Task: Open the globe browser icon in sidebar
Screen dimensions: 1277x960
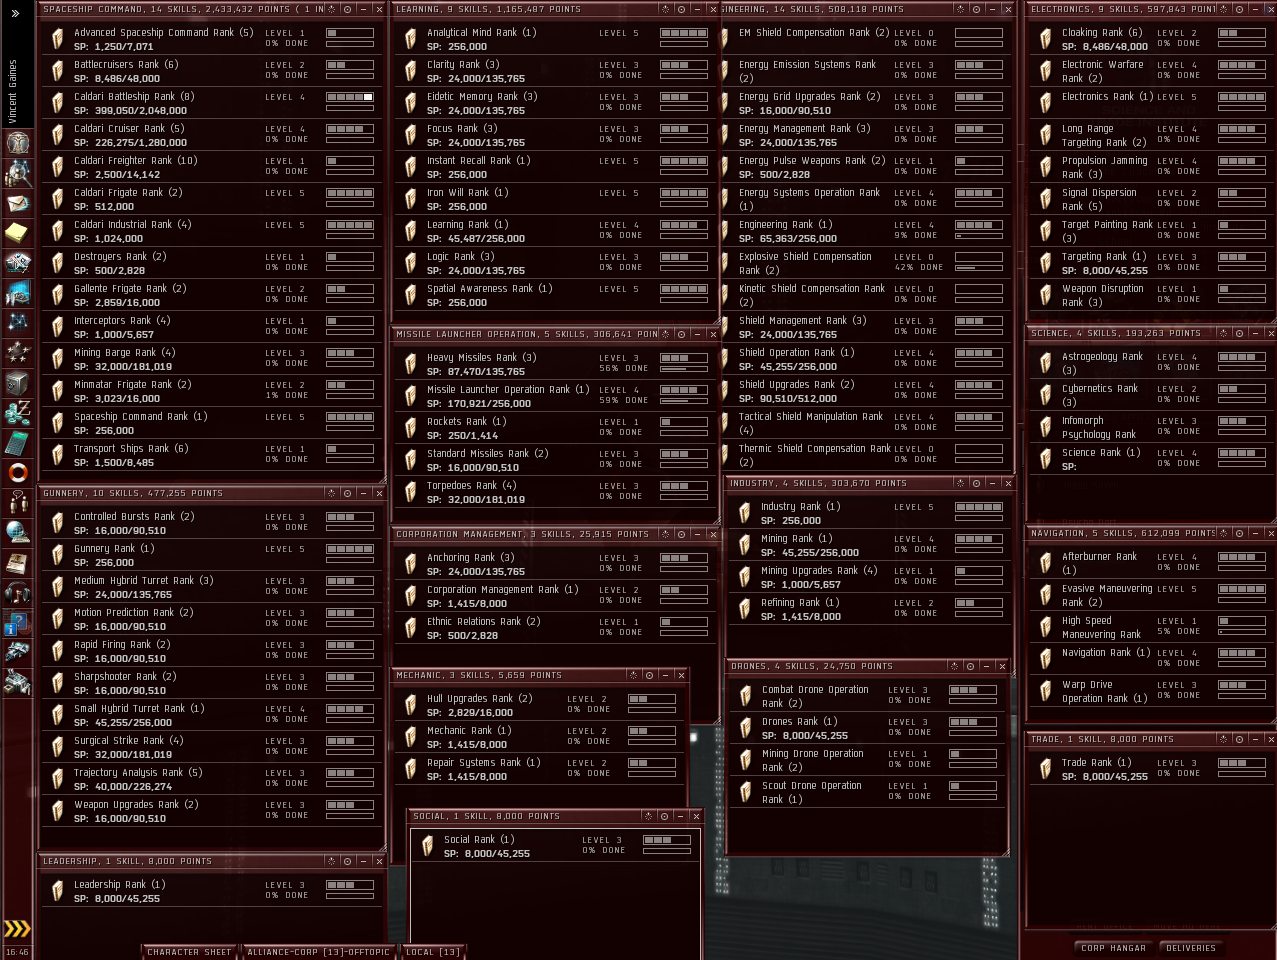Action: pyautogui.click(x=17, y=532)
